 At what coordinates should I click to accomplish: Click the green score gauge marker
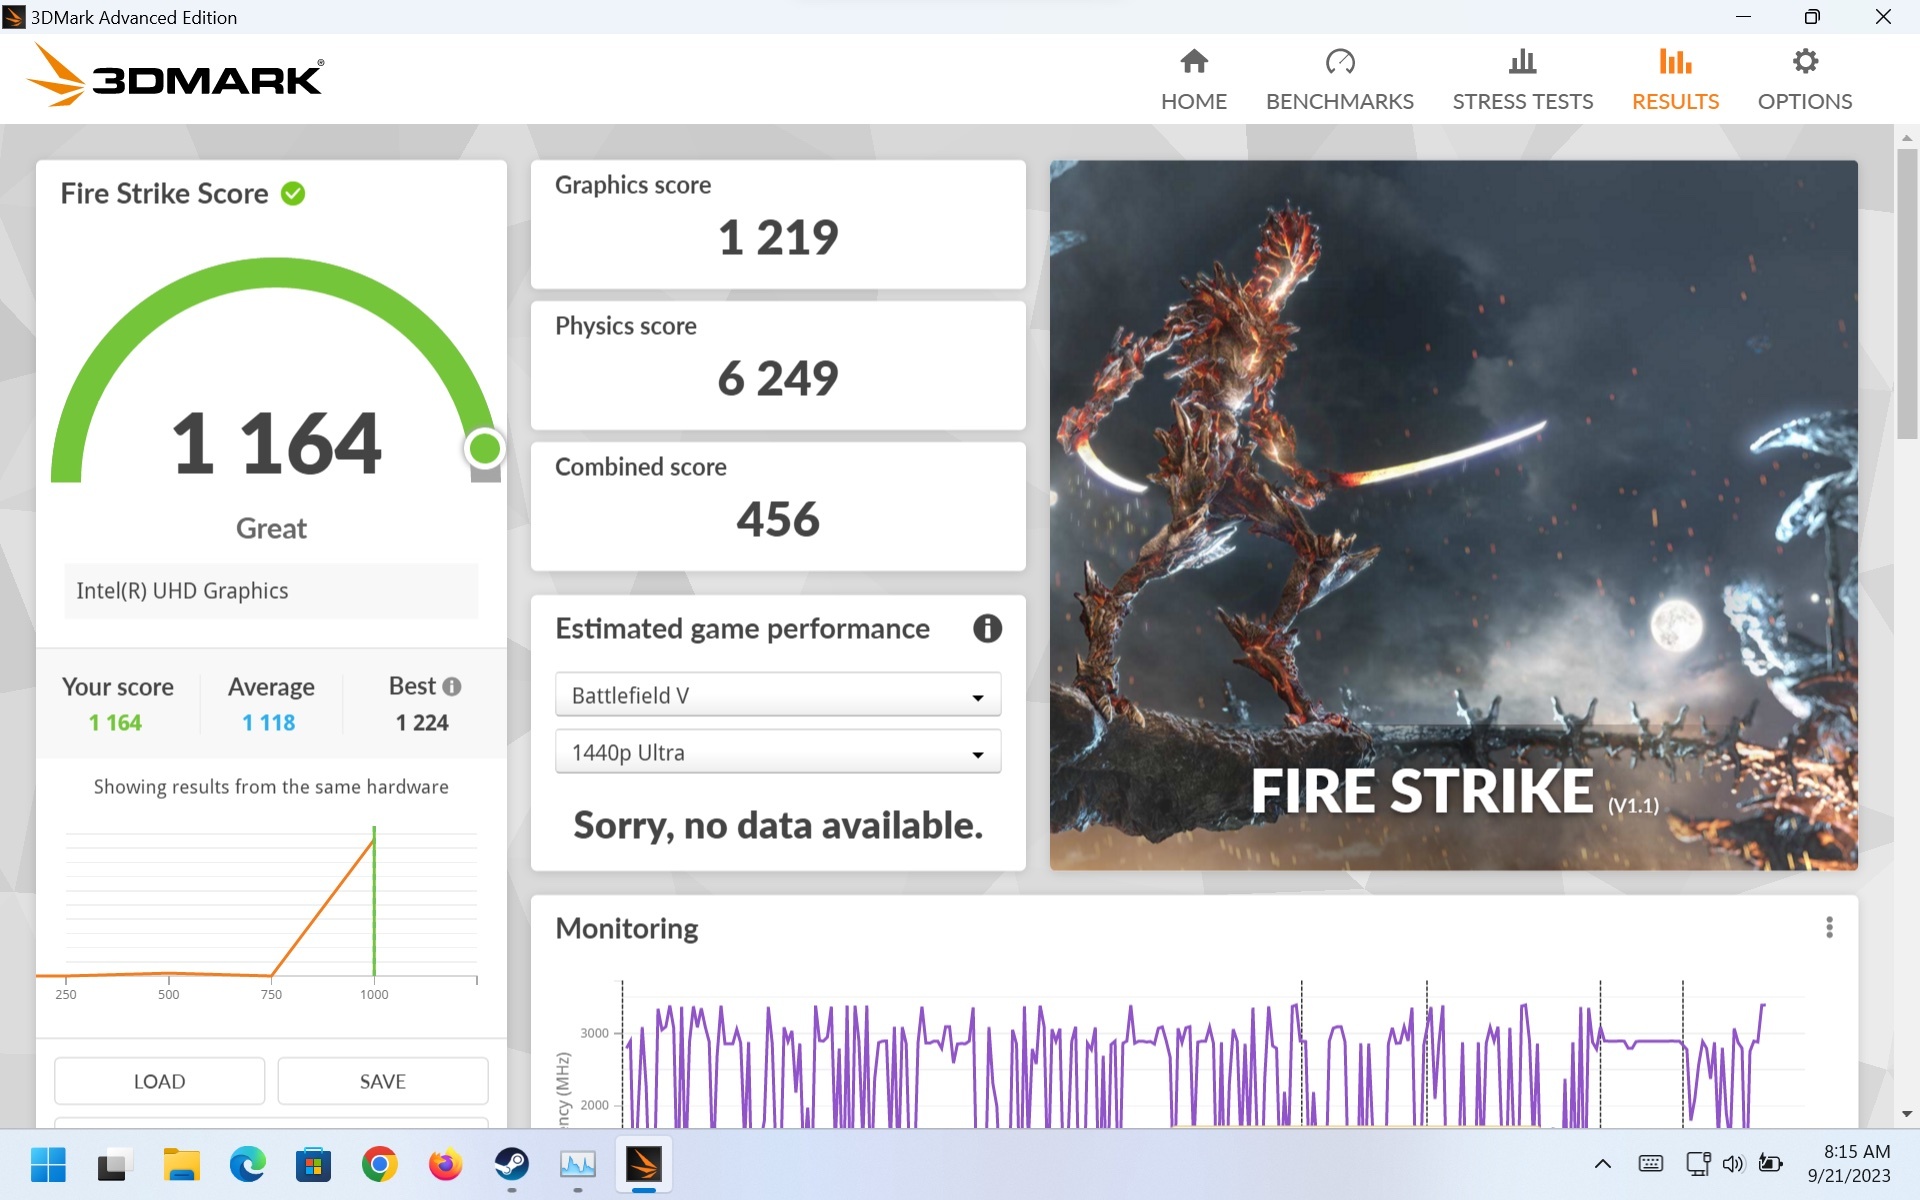(485, 449)
